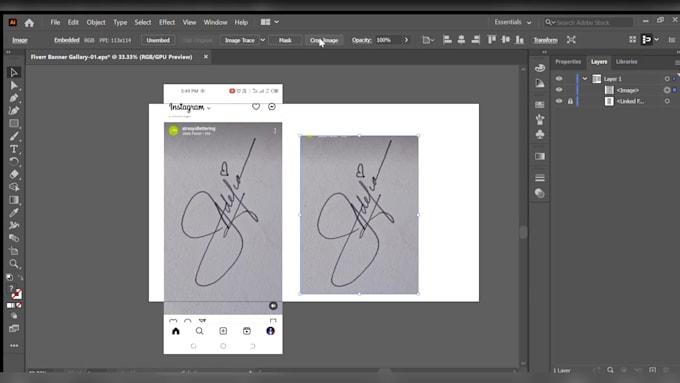Select the Zoom tool magnifier

click(x=14, y=264)
